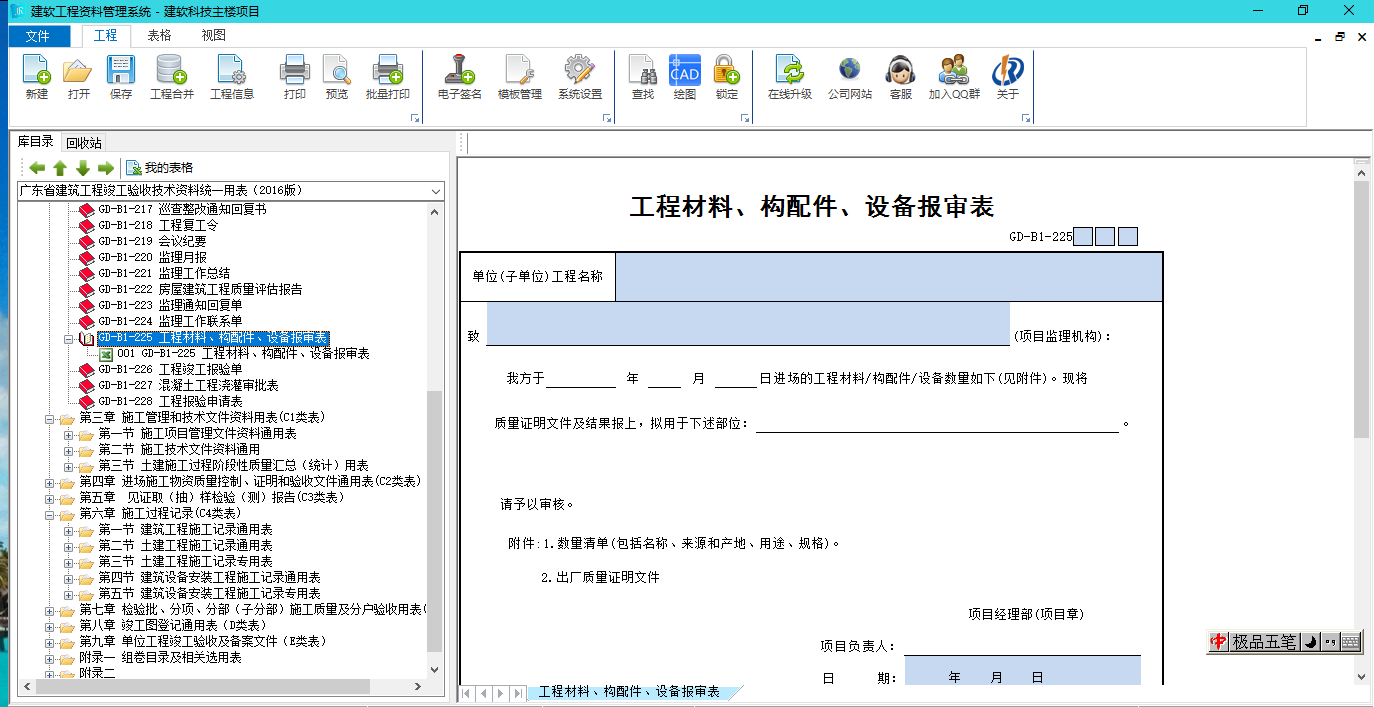Switch to the 工程 ribbon tab

pos(105,36)
